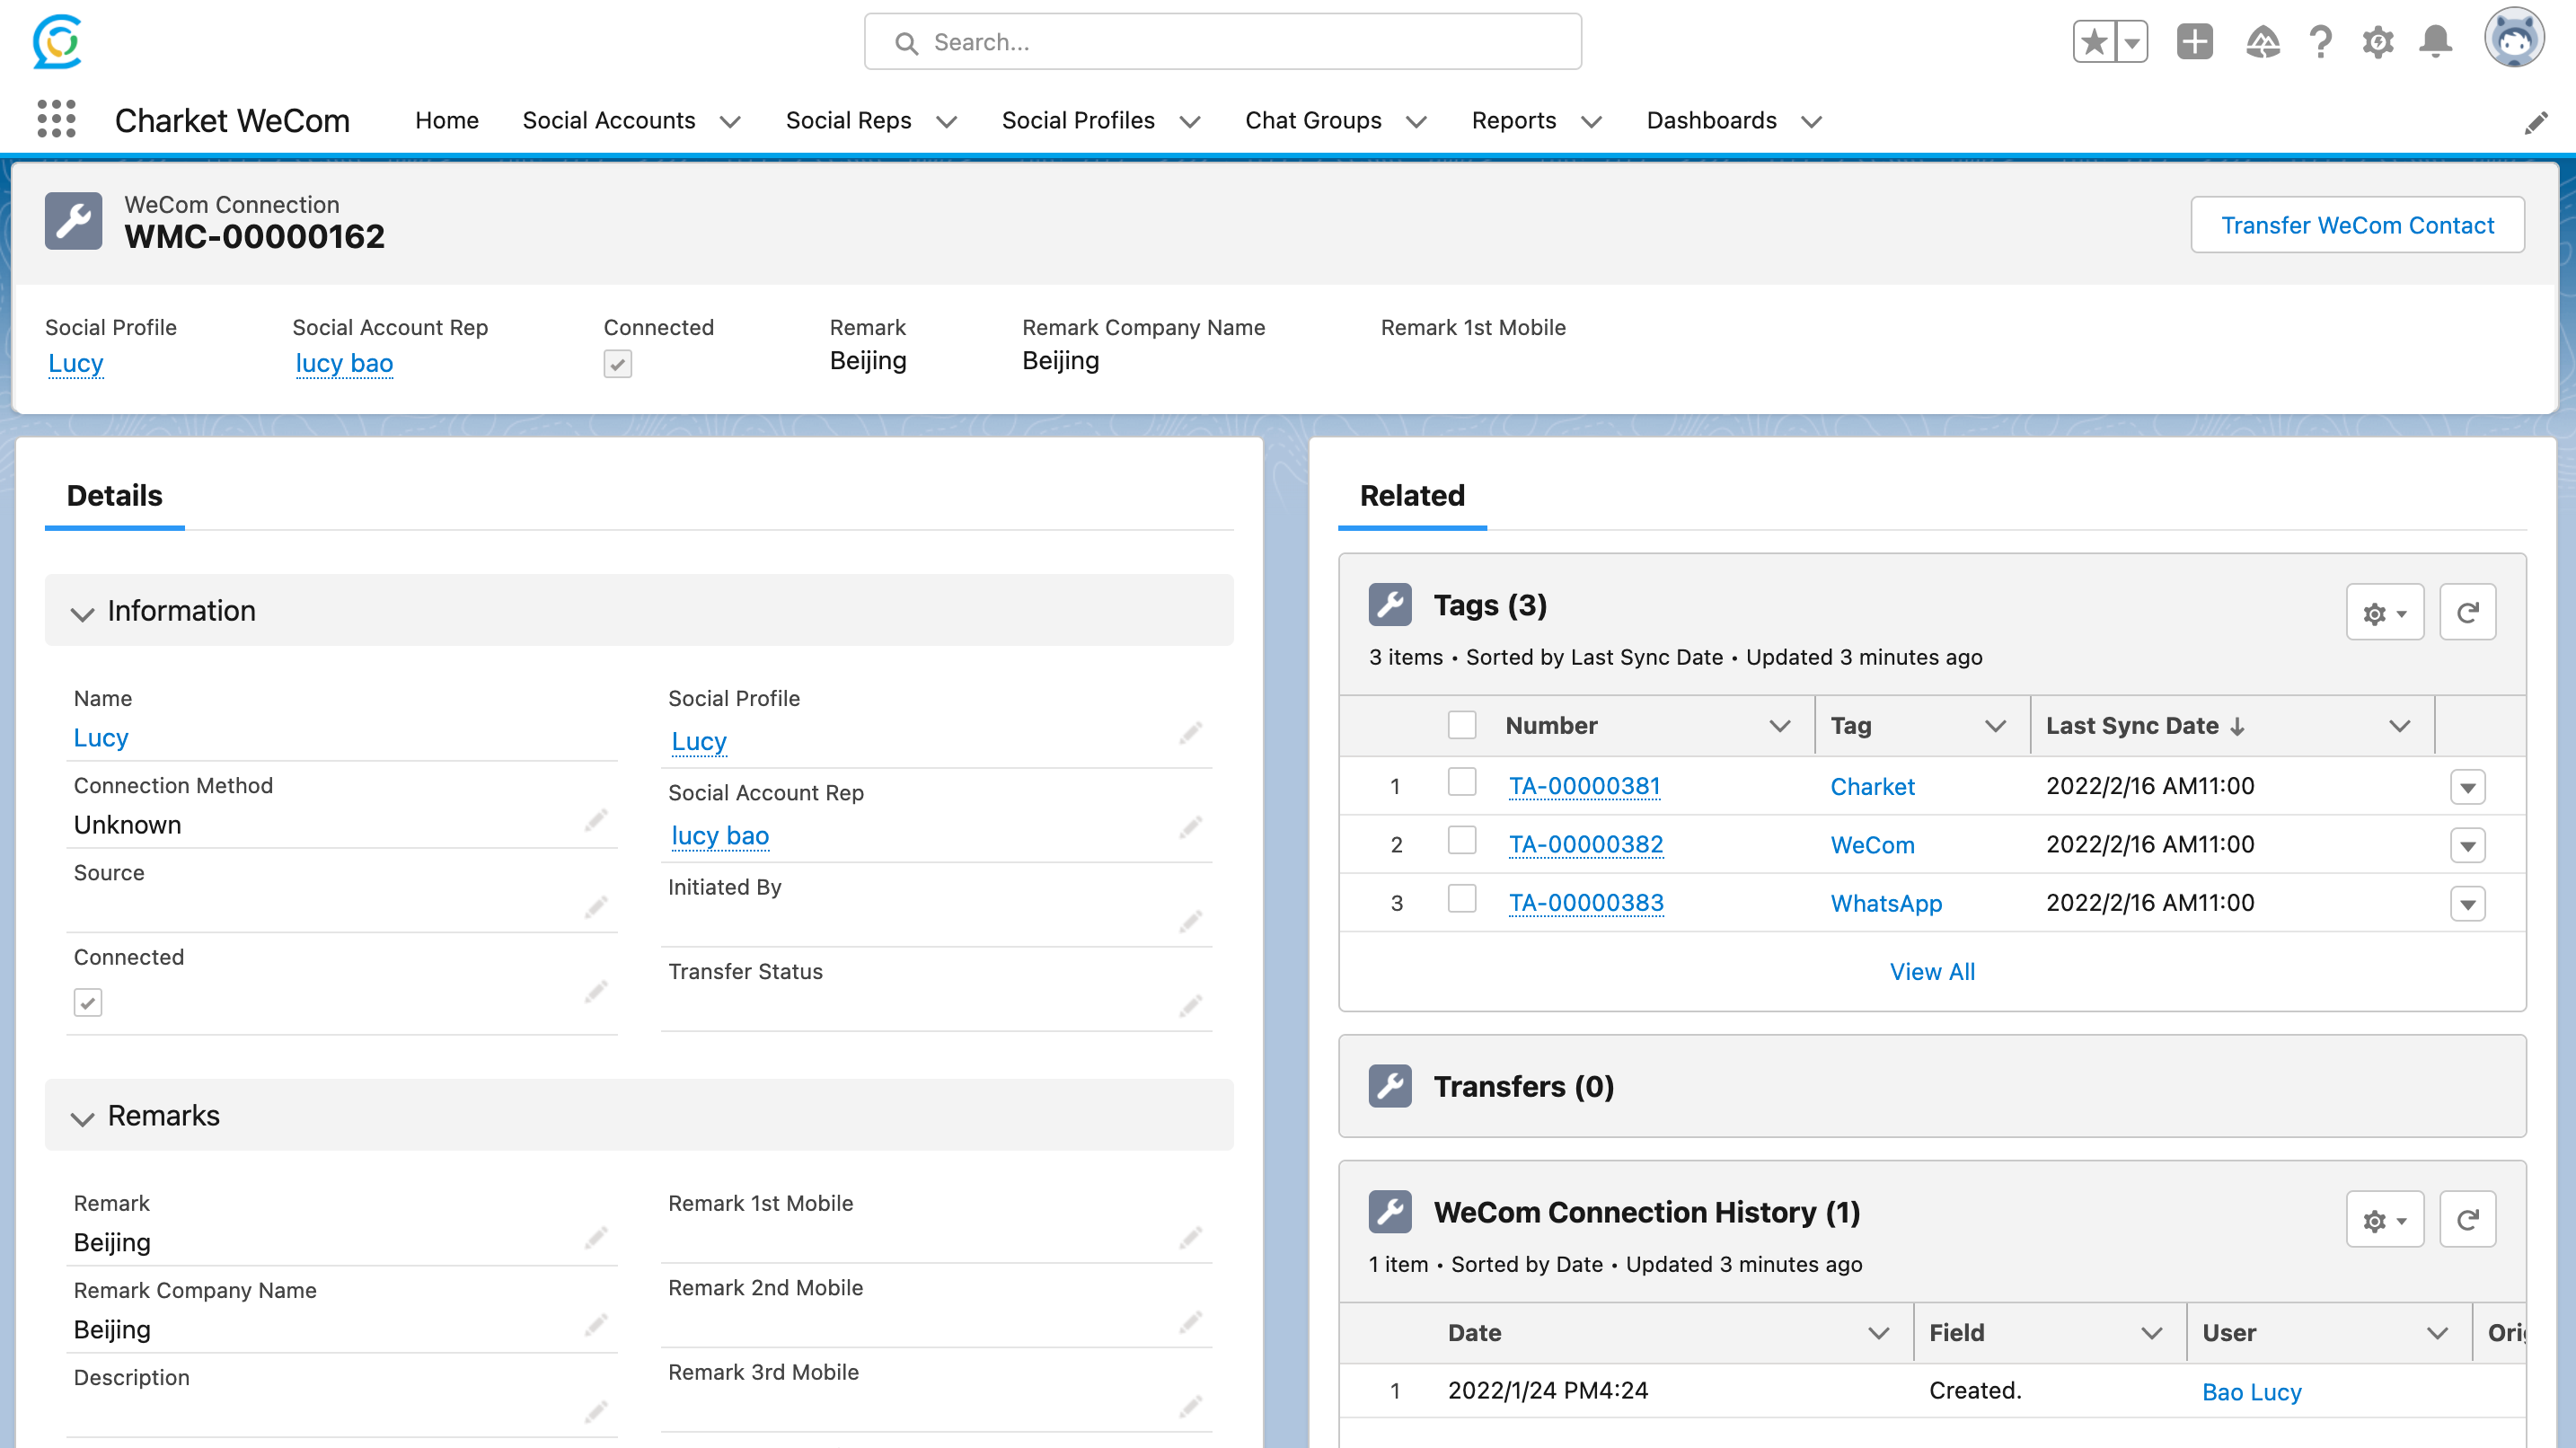Screen dimensions: 2576x1448
Task: Open Social Accounts nav dropdown chevron
Action: point(730,122)
